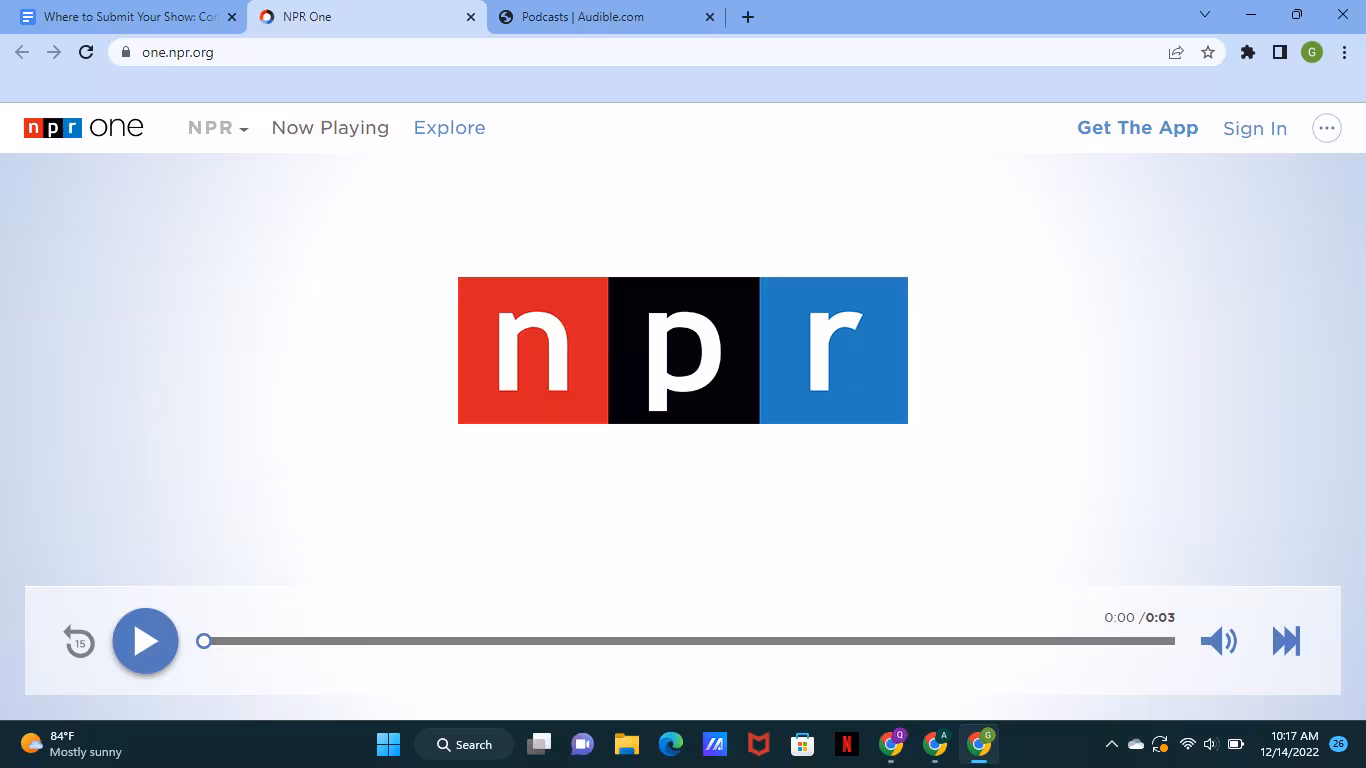Skip to the next story
This screenshot has width=1366, height=768.
click(1286, 641)
